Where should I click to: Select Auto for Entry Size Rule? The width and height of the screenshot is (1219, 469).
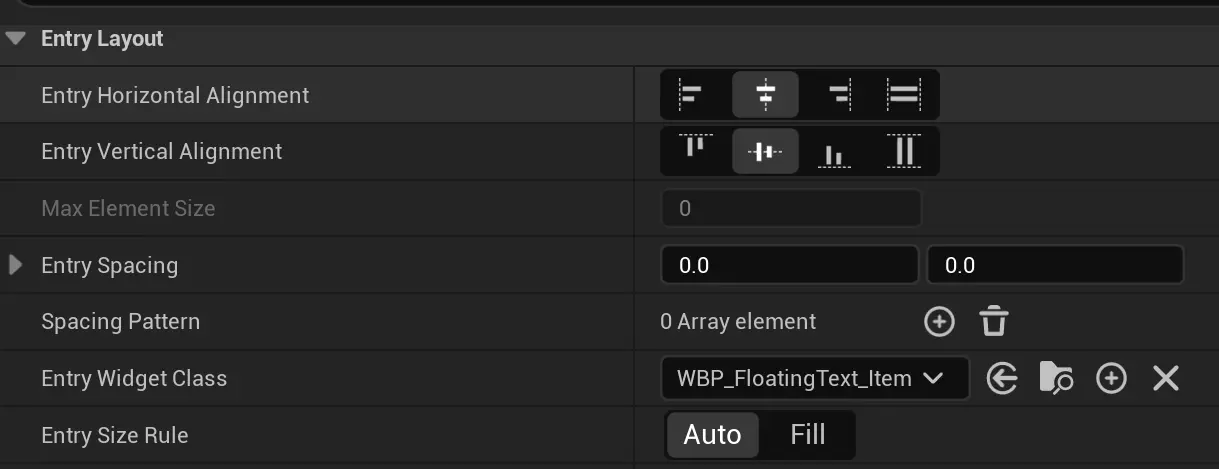point(712,435)
